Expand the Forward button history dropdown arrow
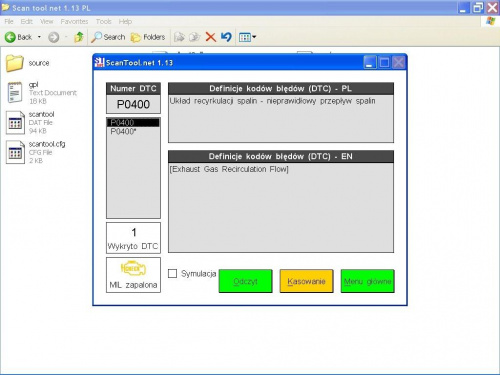This screenshot has height=375, width=500. tap(66, 37)
